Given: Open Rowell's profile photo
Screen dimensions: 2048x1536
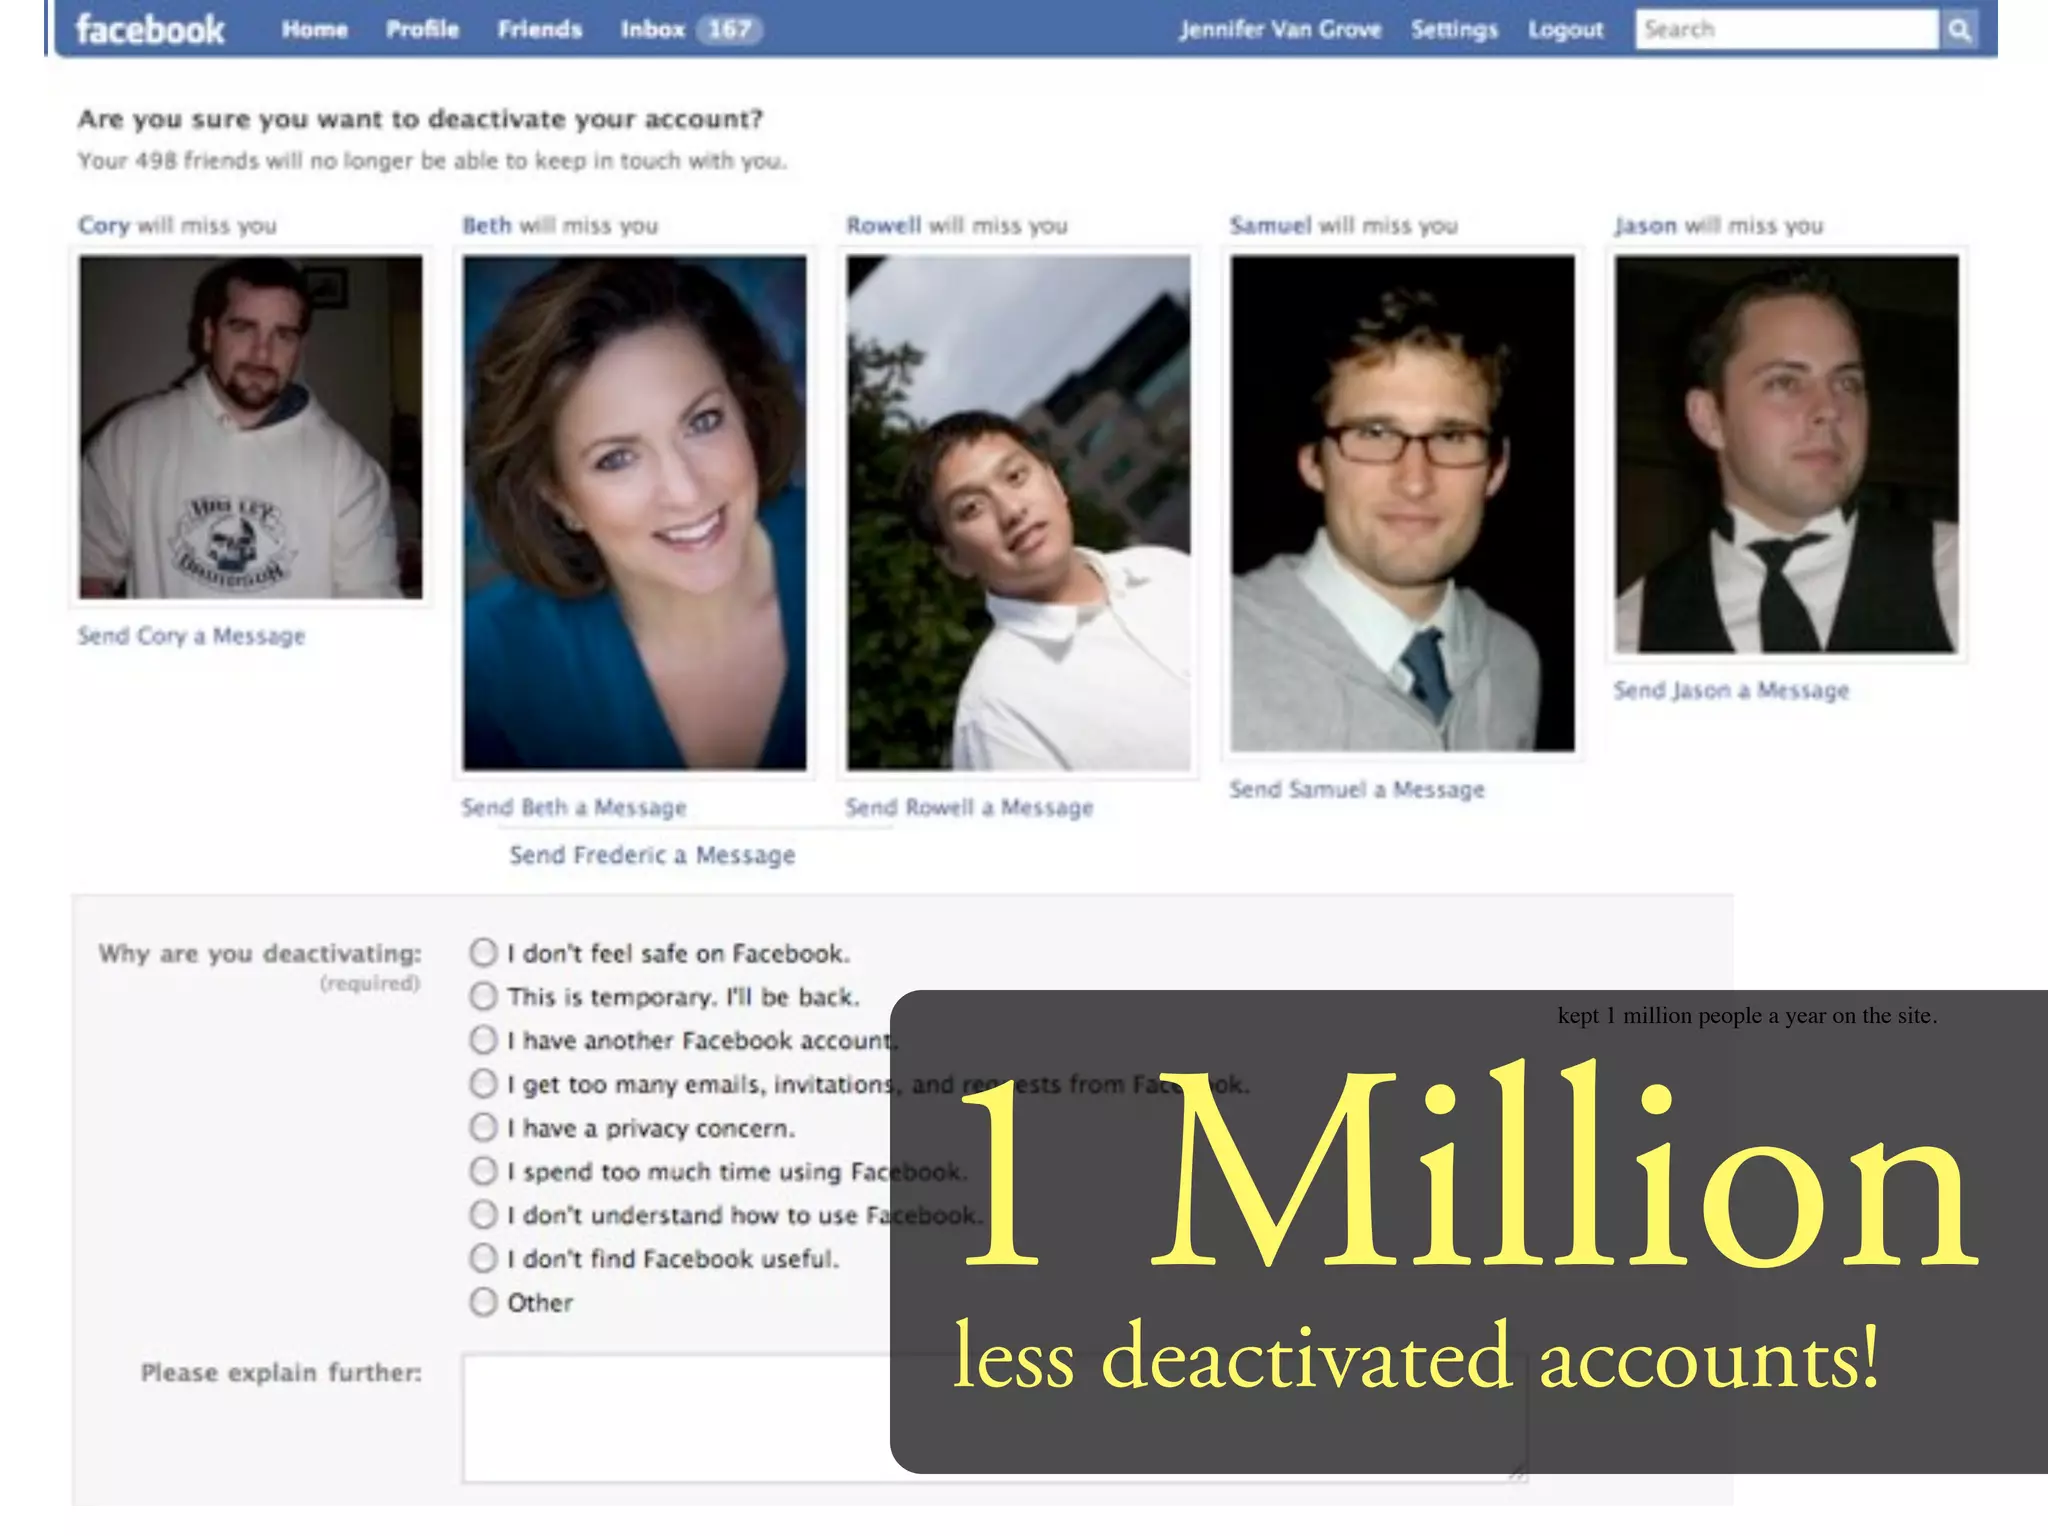Looking at the screenshot, I should point(1018,512).
